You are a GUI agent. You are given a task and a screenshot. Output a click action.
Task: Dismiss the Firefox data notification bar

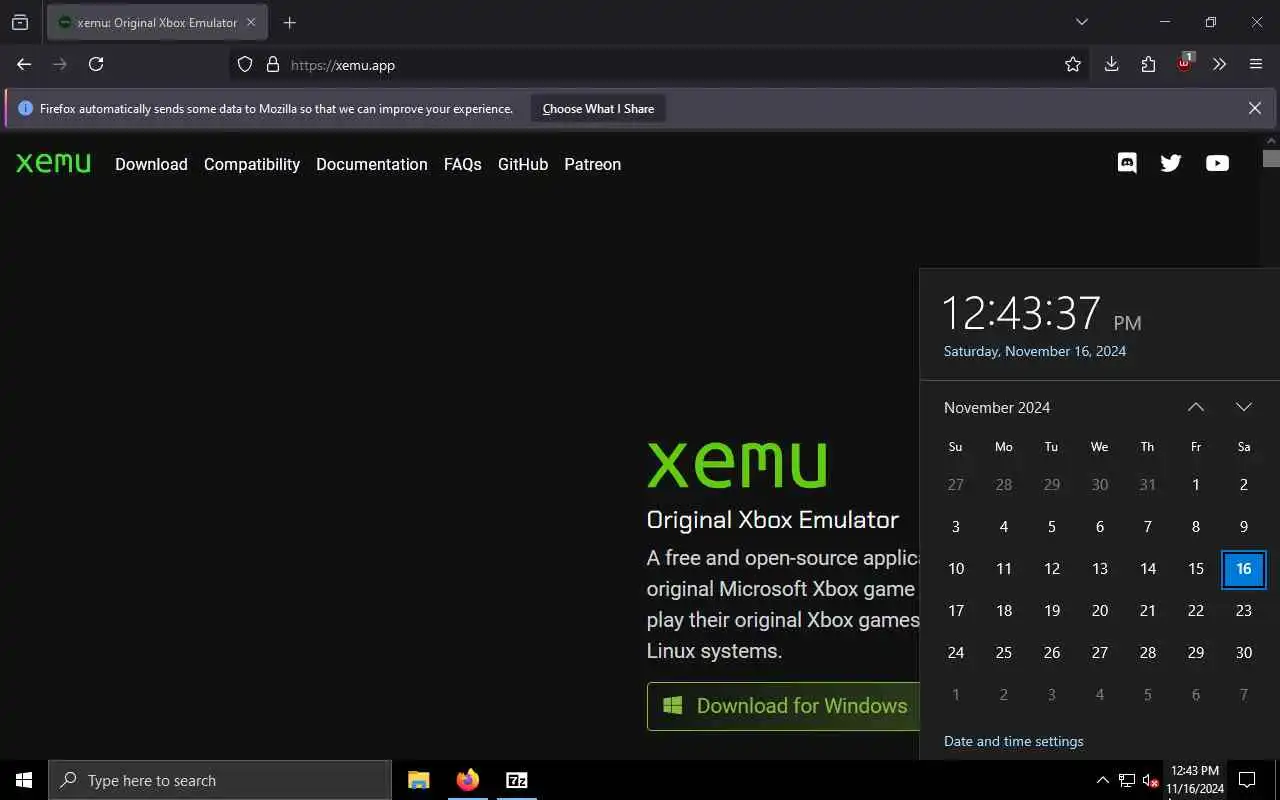1255,108
